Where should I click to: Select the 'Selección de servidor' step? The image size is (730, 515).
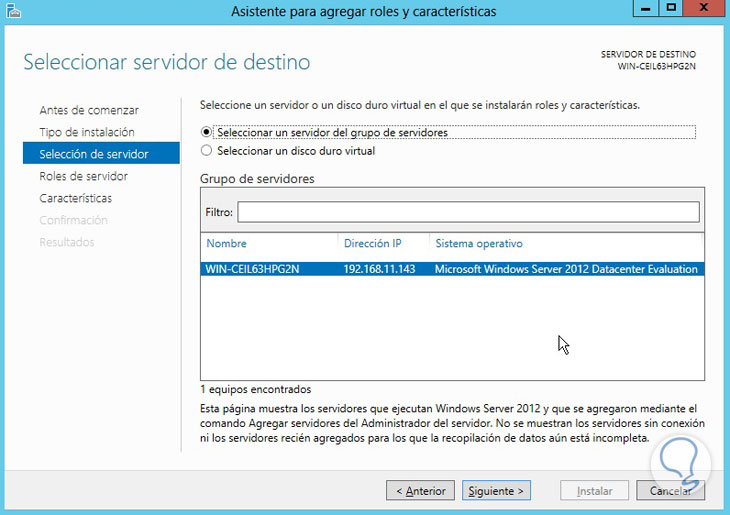pos(101,153)
